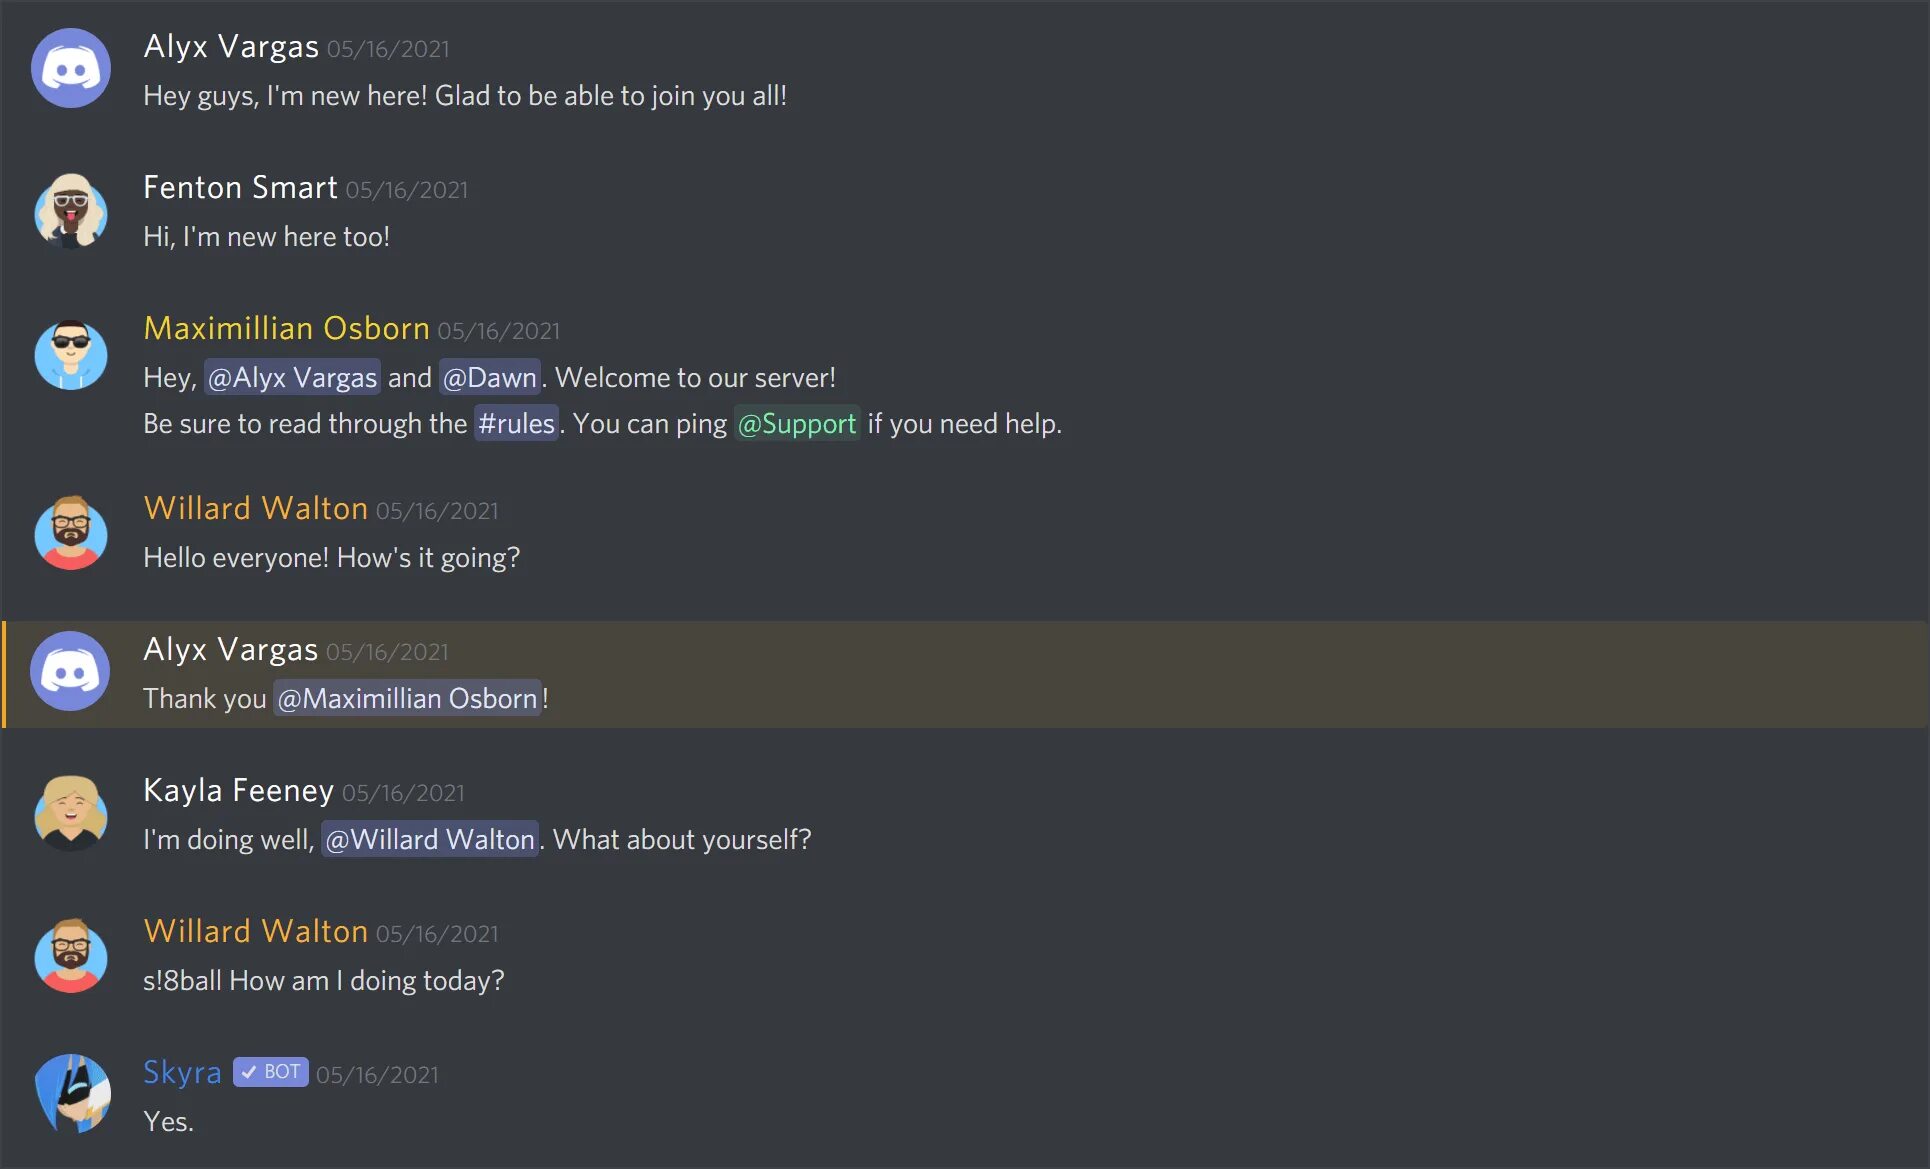
Task: Click the yellow Maximillian Osborn username
Action: [286, 328]
